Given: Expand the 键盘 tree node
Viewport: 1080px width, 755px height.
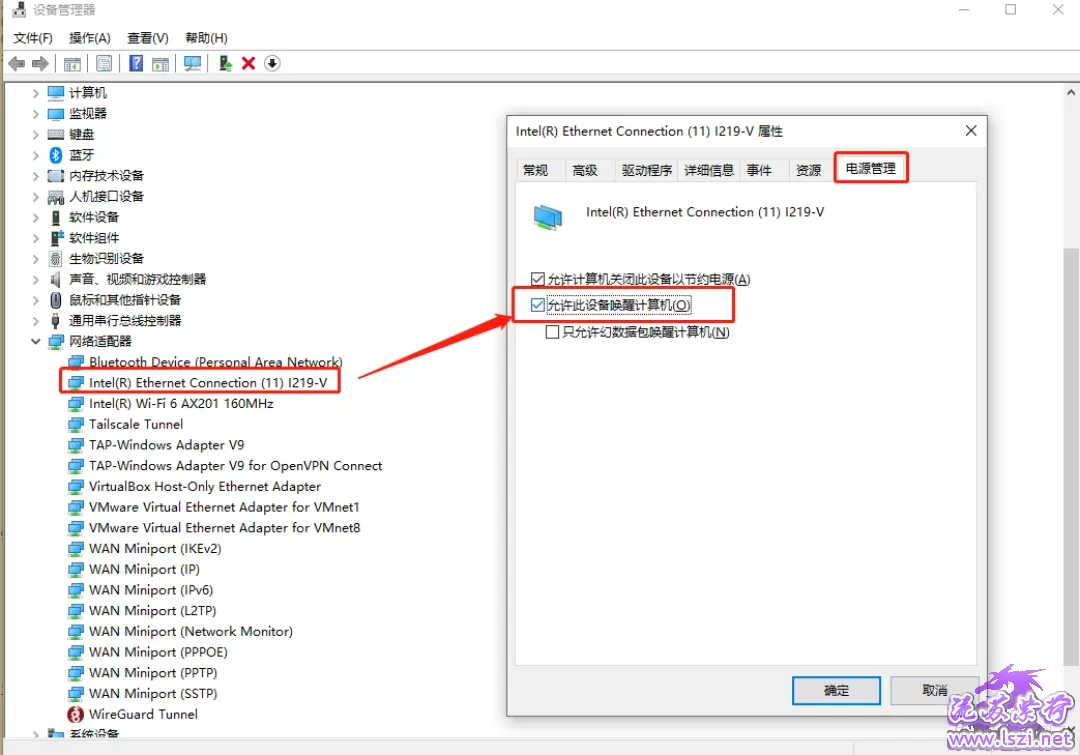Looking at the screenshot, I should click(36, 134).
